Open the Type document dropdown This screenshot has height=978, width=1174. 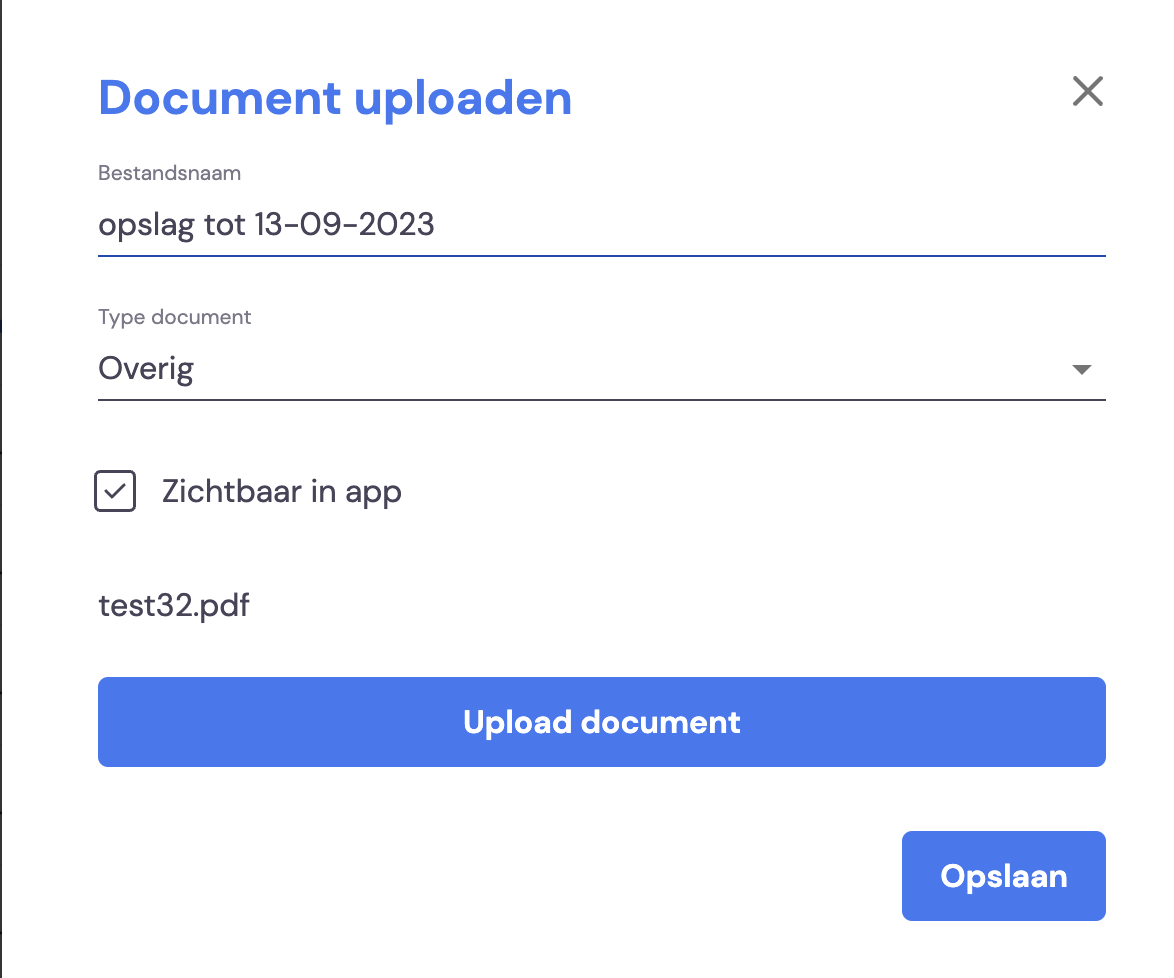click(602, 369)
